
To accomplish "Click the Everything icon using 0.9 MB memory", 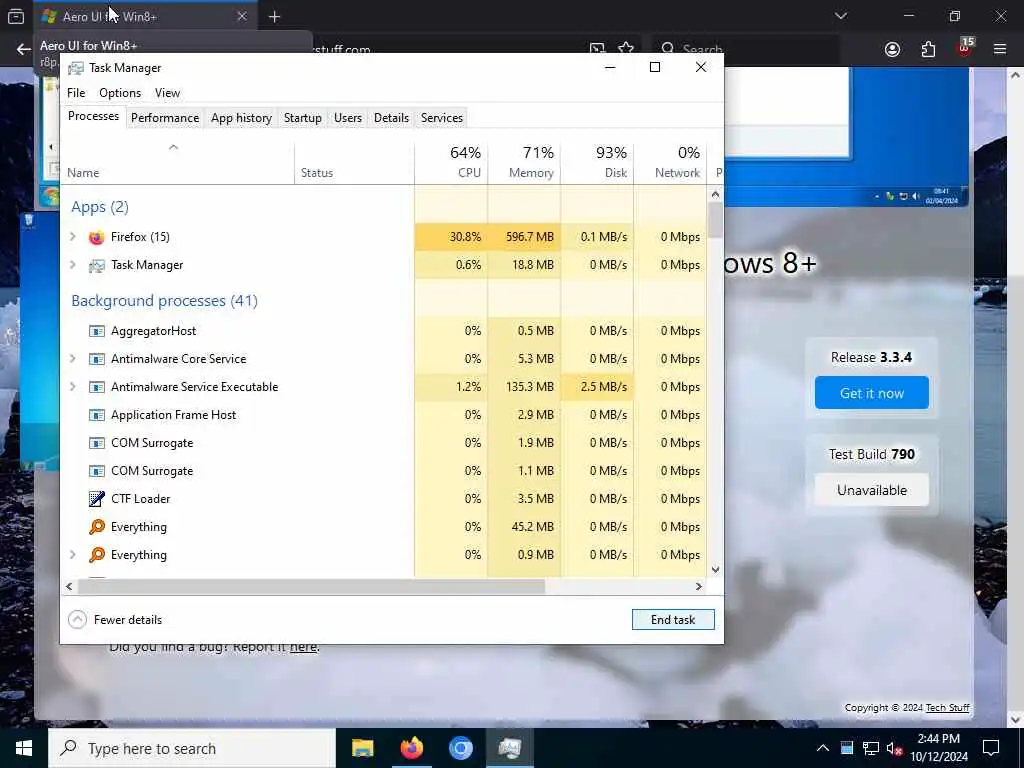I will pyautogui.click(x=97, y=555).
